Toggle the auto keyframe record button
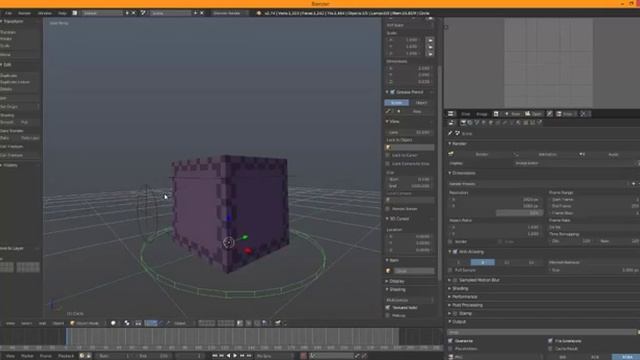Image resolution: width=640 pixels, height=360 pixels. tap(303, 356)
